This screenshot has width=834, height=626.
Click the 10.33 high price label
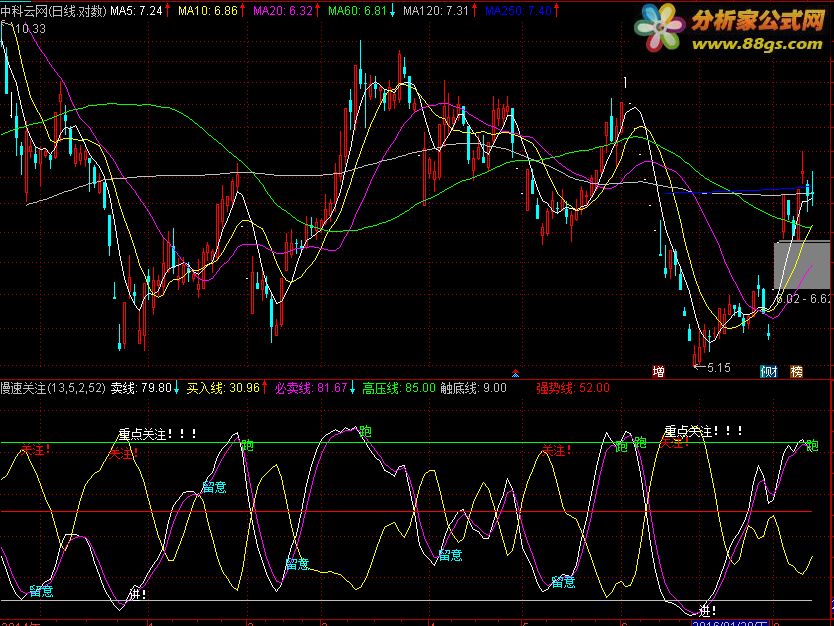point(30,29)
